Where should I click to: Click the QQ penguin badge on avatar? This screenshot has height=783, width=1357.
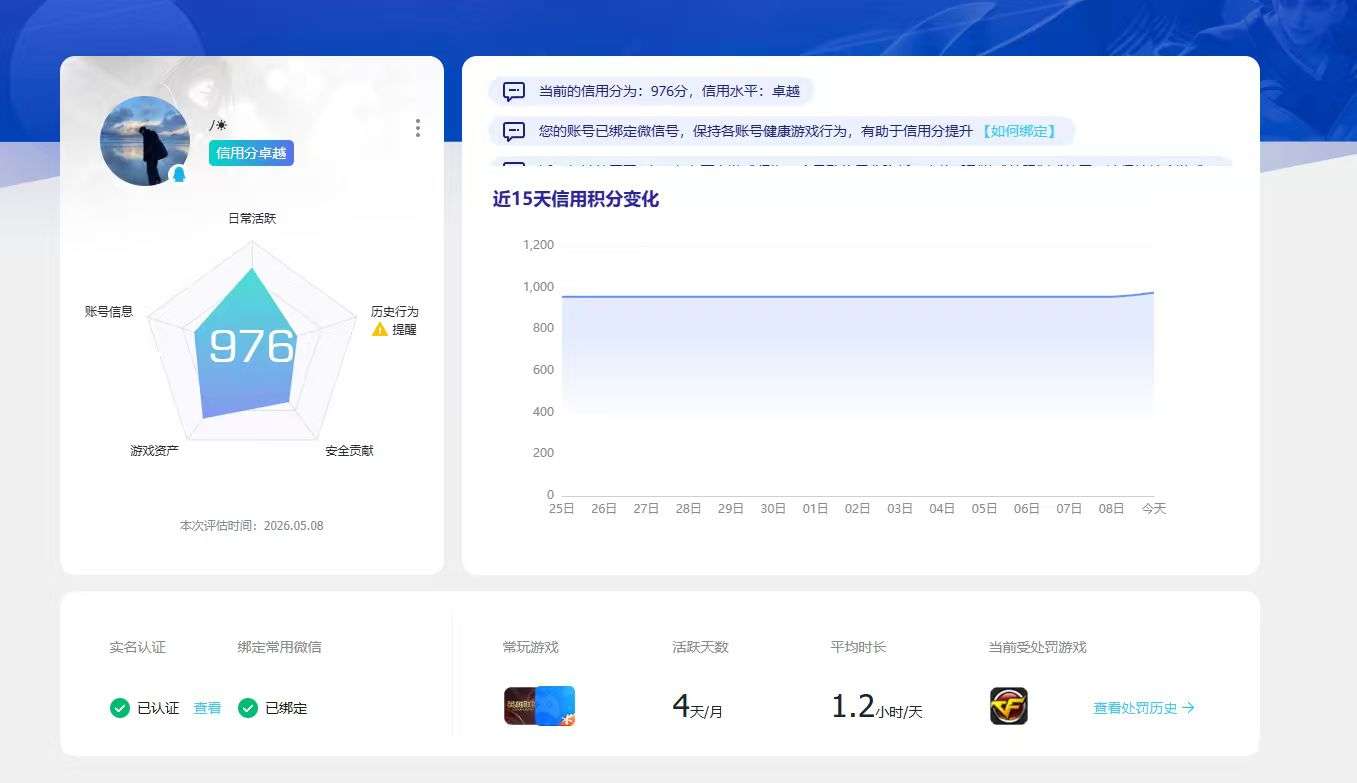(179, 174)
